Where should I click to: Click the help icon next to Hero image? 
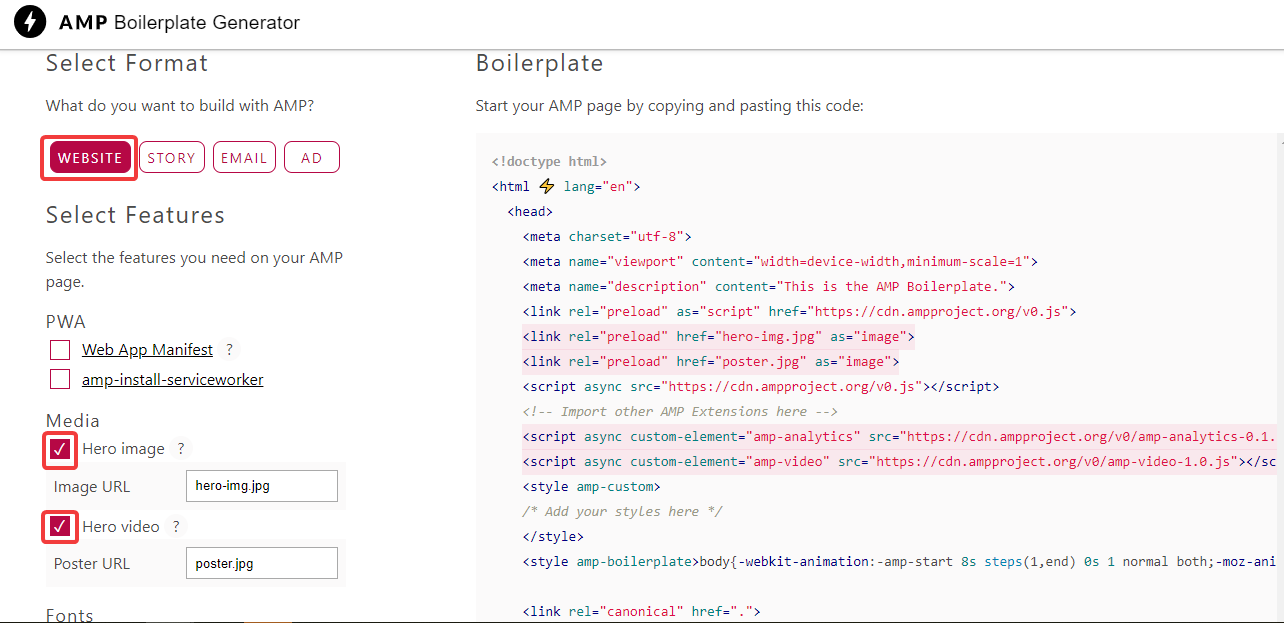pos(181,449)
